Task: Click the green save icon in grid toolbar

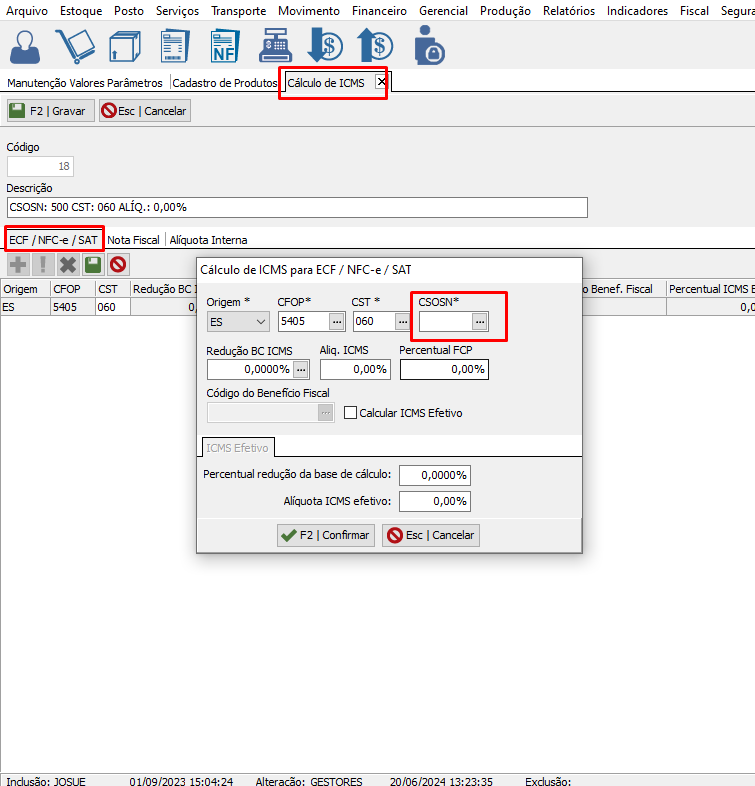Action: (93, 265)
